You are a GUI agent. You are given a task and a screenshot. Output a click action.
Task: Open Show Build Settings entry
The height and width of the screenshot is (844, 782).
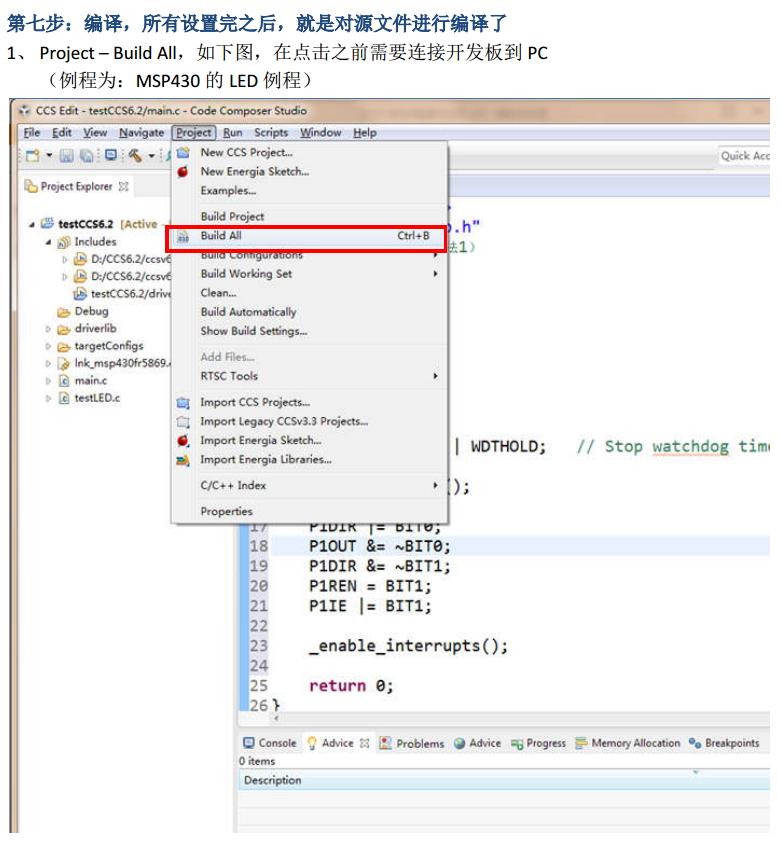(x=310, y=331)
